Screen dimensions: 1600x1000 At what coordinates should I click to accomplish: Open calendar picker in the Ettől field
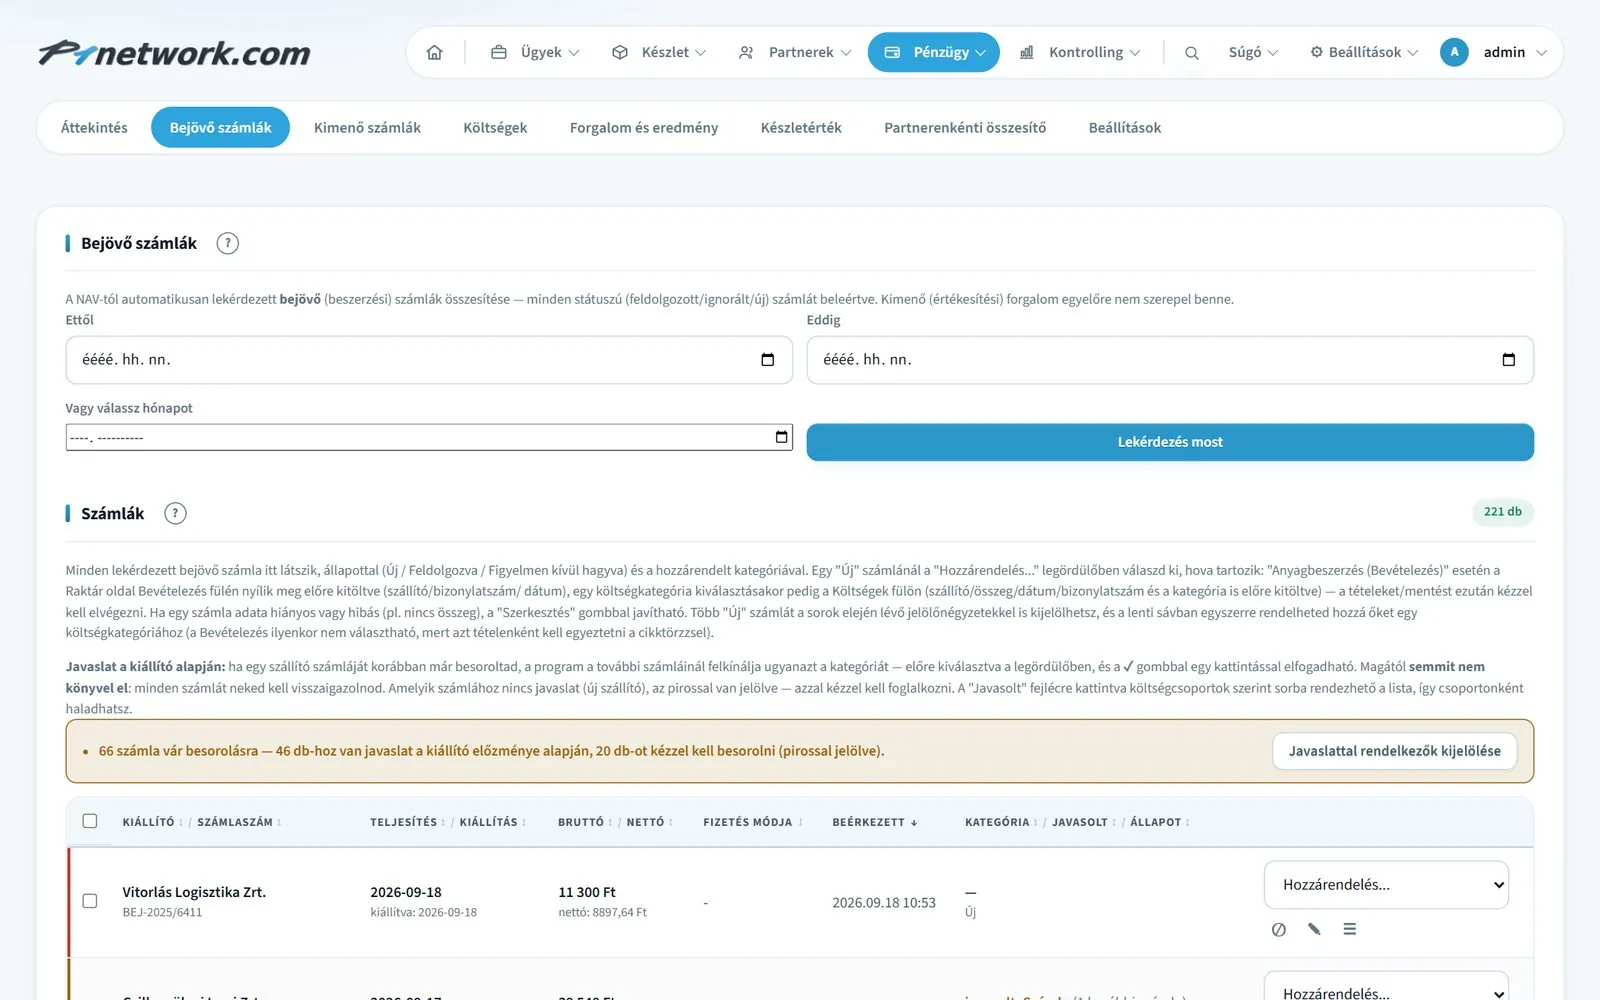pos(768,359)
